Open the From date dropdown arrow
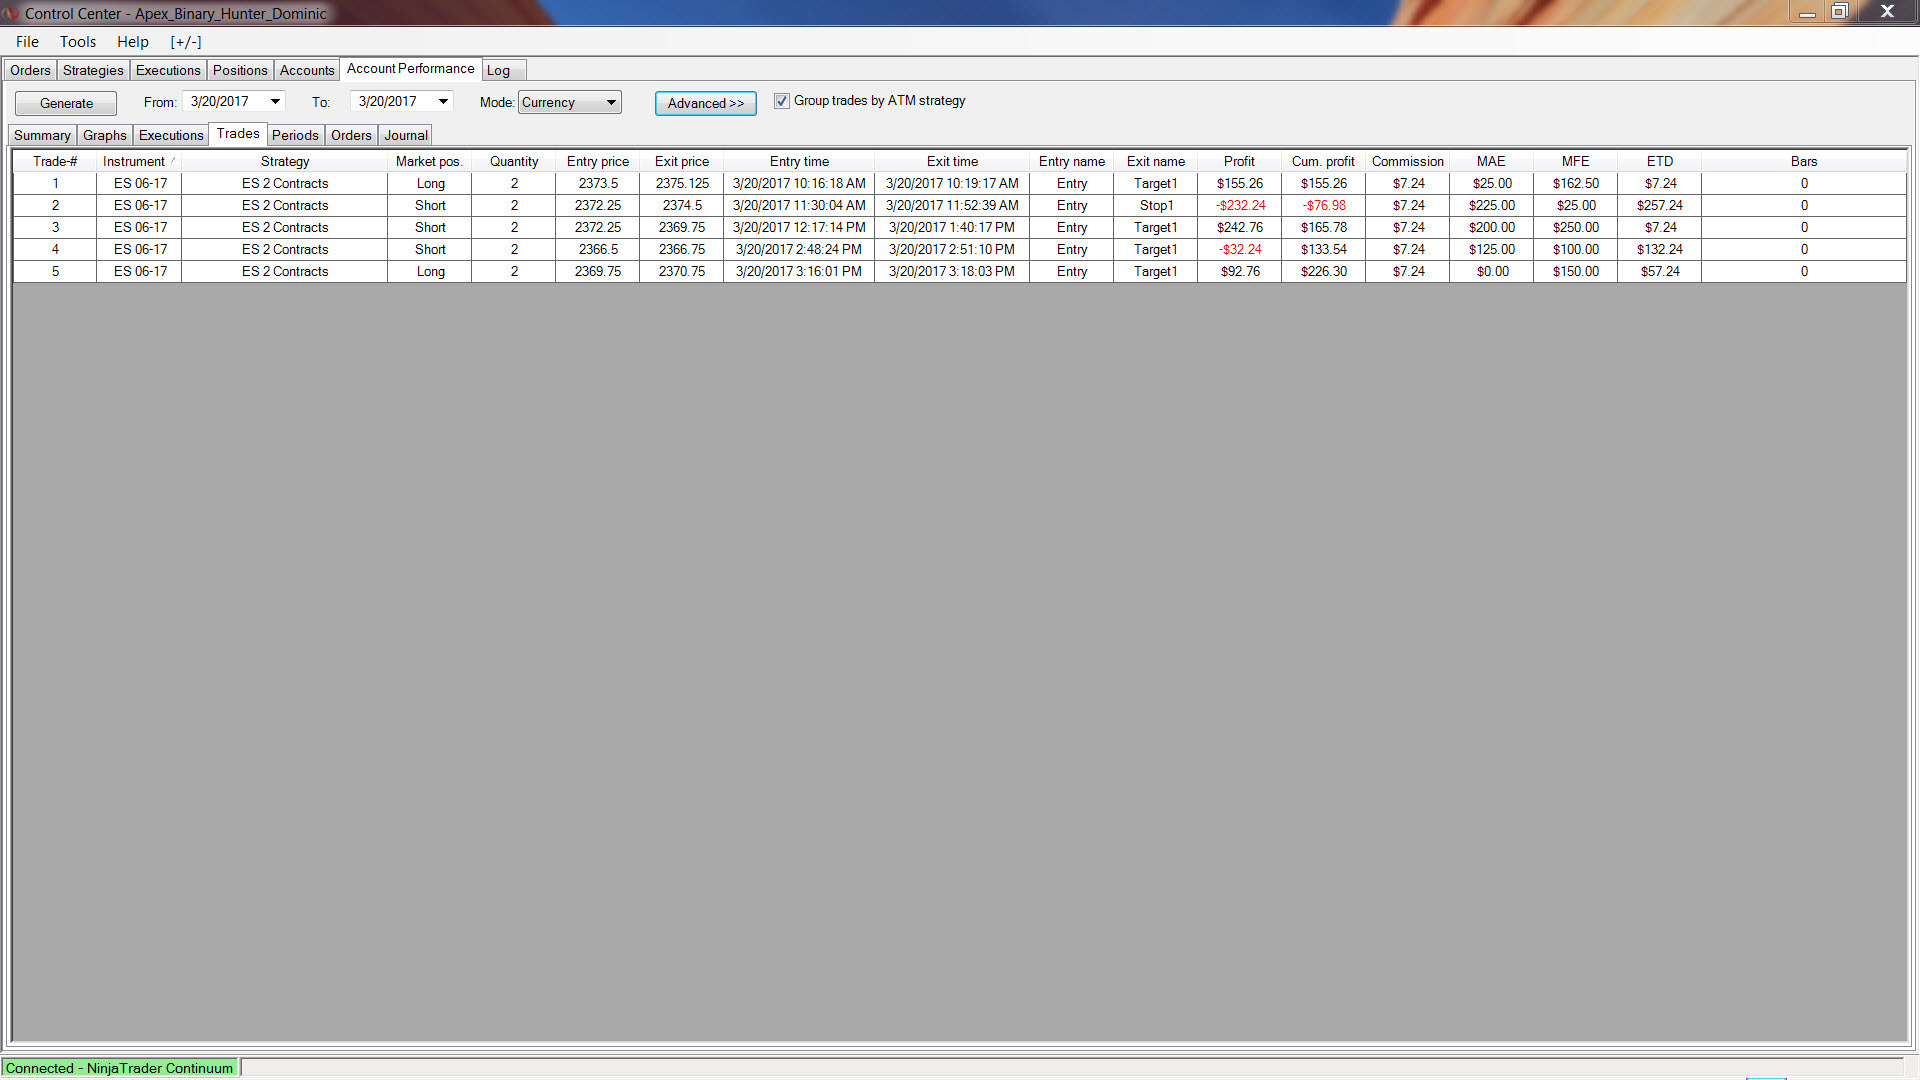 coord(275,102)
